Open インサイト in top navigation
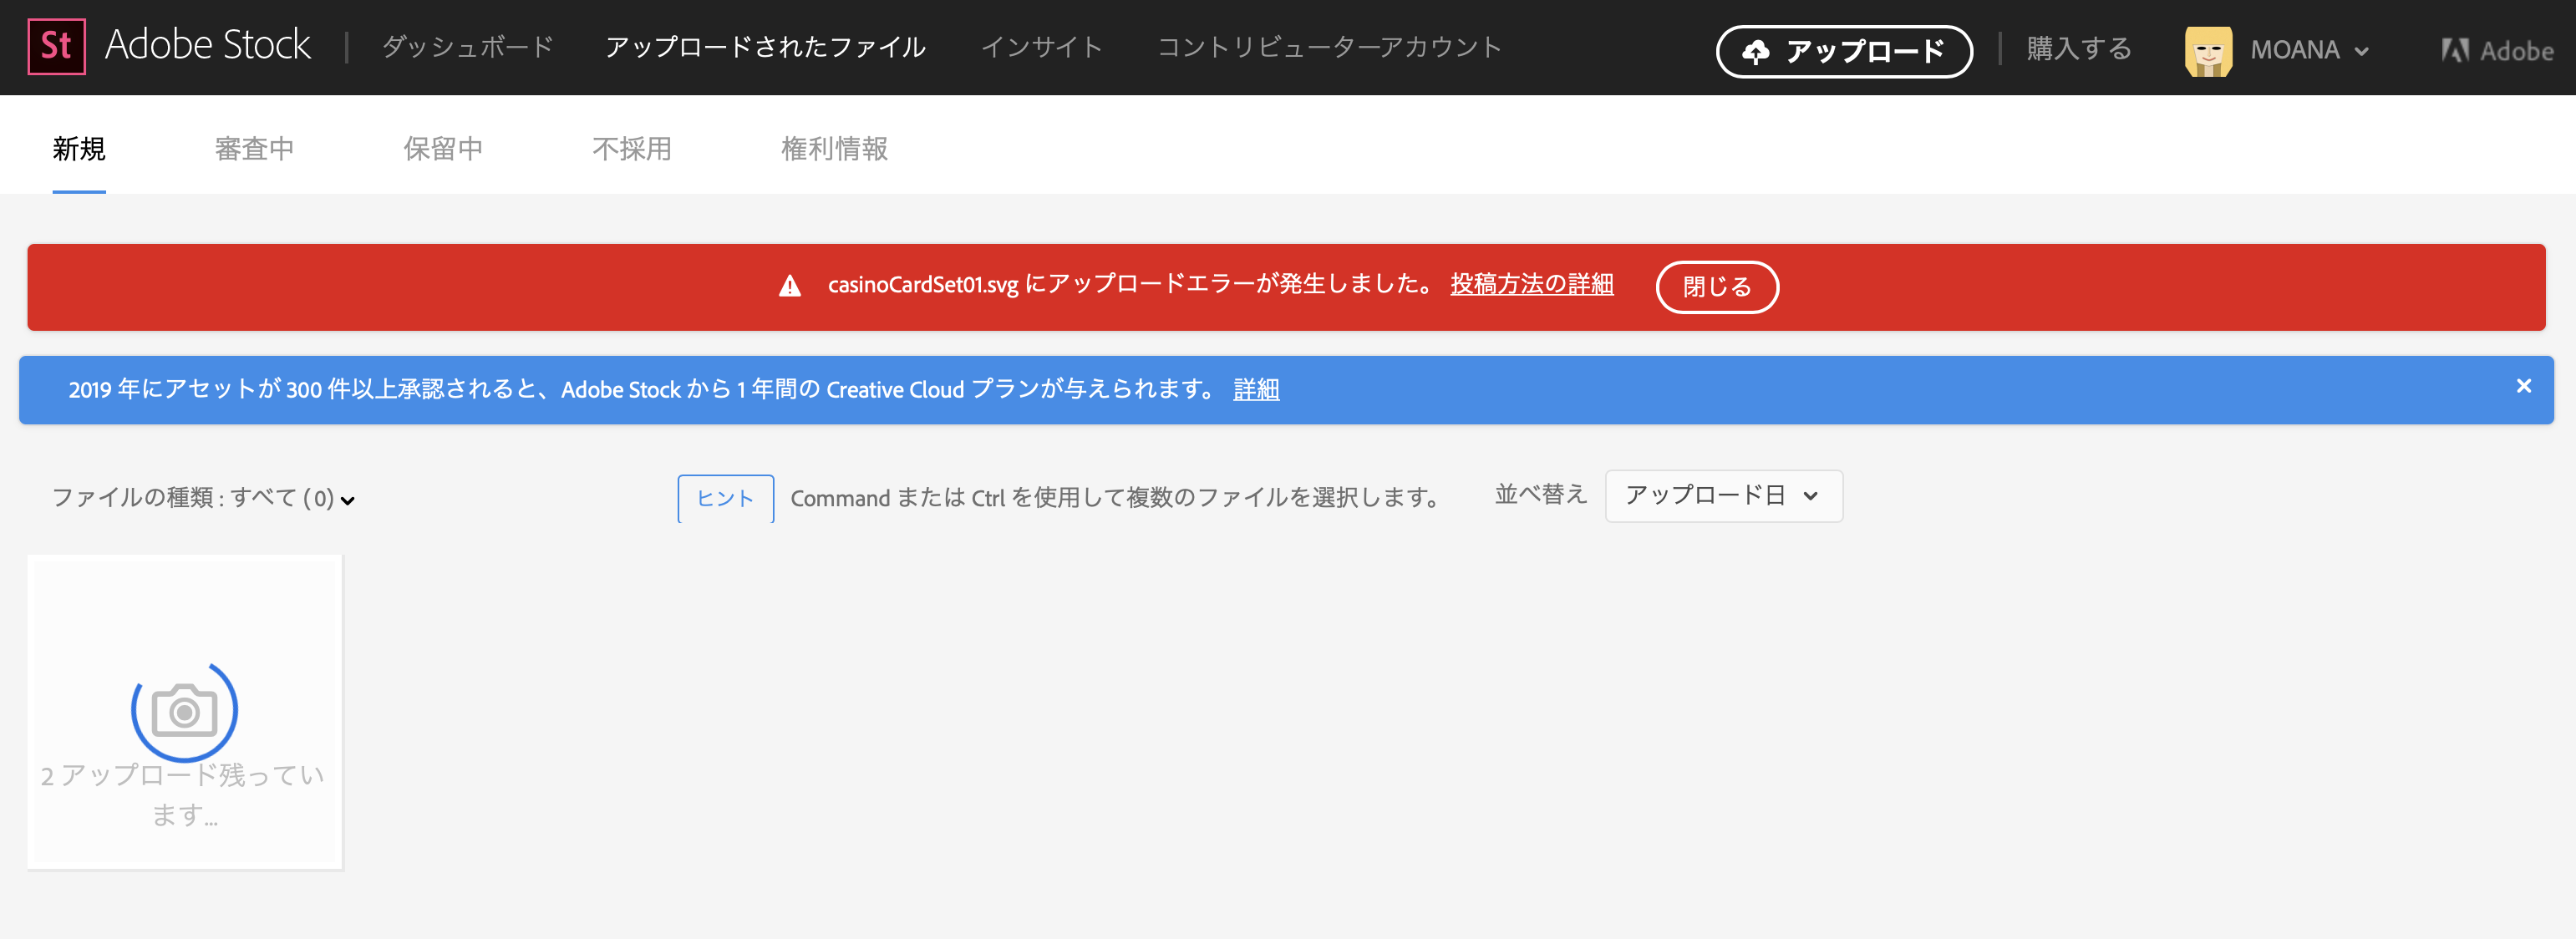The width and height of the screenshot is (2576, 939). (1041, 47)
